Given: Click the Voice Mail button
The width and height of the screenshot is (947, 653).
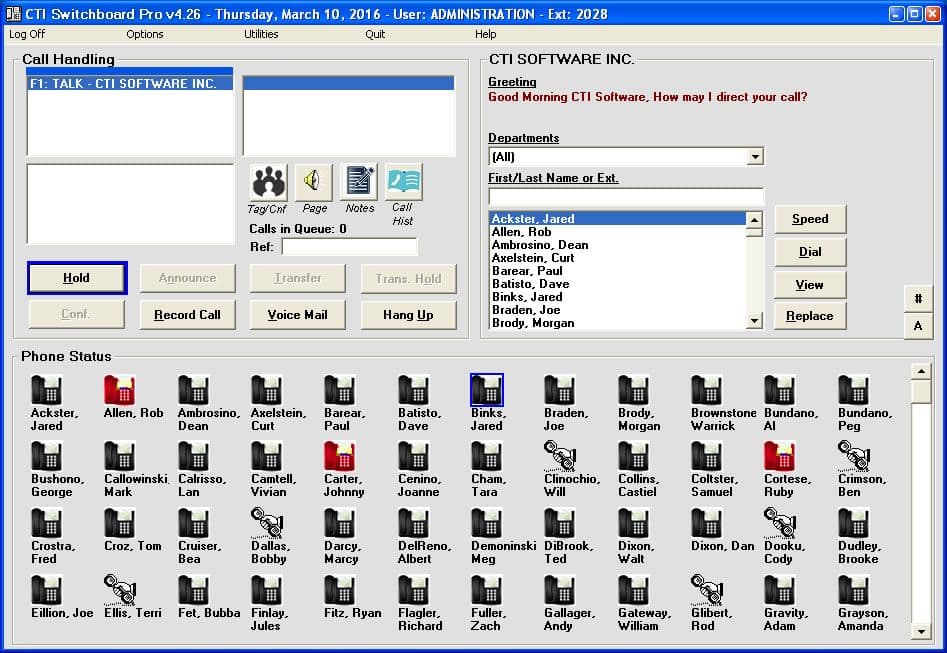Looking at the screenshot, I should click(297, 314).
